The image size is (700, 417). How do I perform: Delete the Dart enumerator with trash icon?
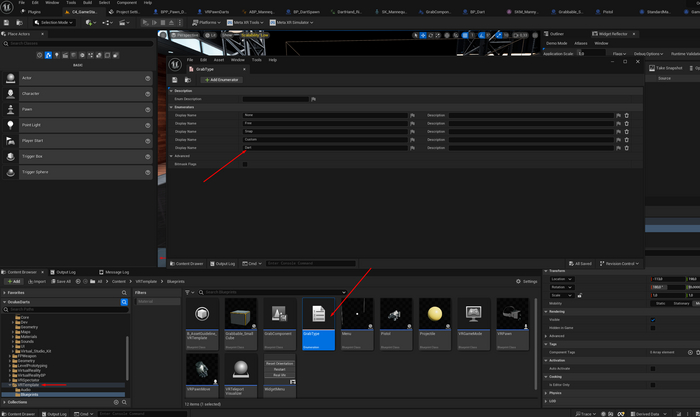tap(626, 147)
